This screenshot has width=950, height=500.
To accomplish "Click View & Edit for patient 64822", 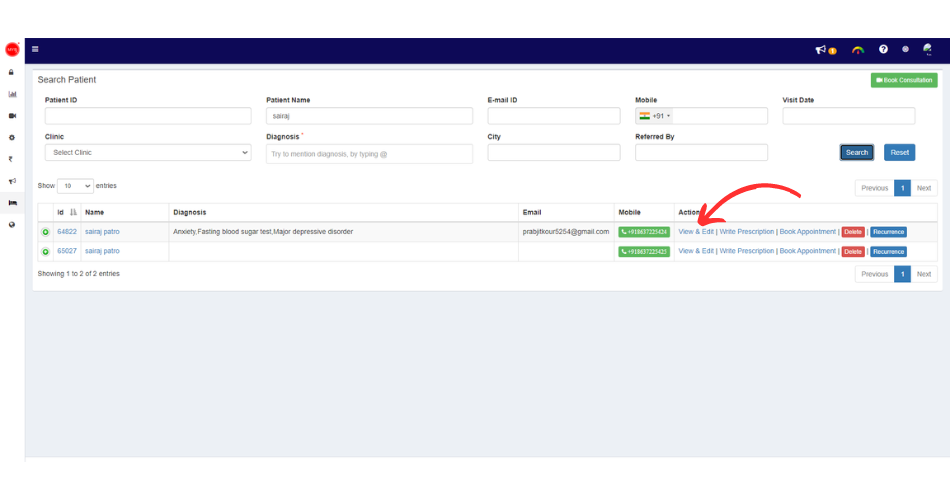I will 696,232.
